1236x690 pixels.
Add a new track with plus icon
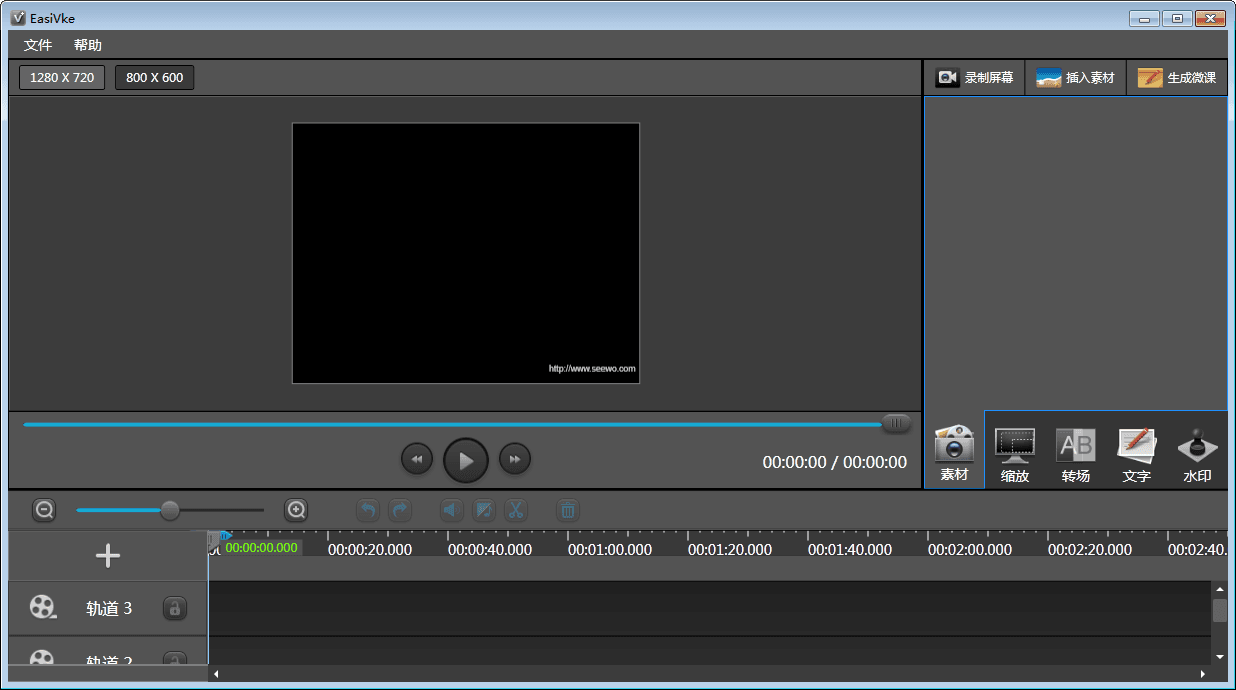click(108, 556)
